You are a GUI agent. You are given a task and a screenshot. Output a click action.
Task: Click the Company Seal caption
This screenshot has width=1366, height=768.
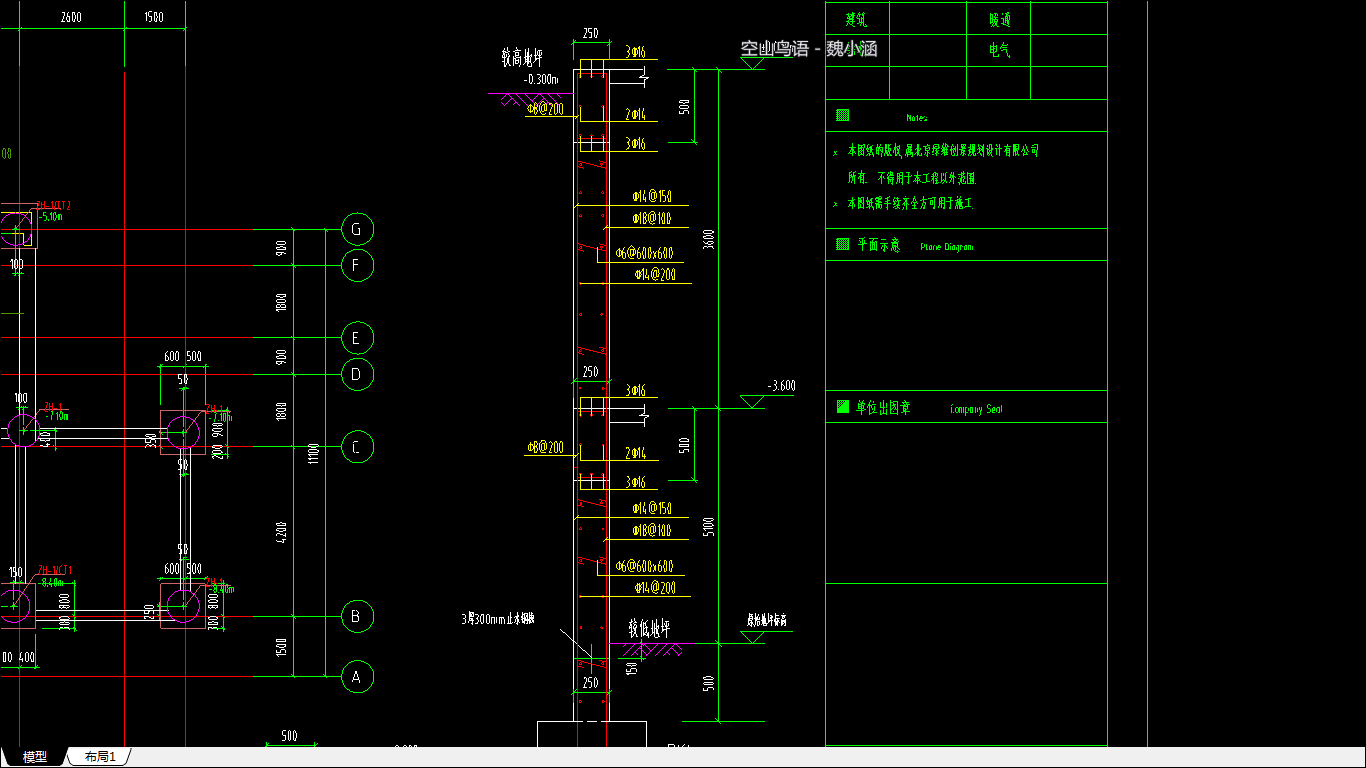[976, 409]
